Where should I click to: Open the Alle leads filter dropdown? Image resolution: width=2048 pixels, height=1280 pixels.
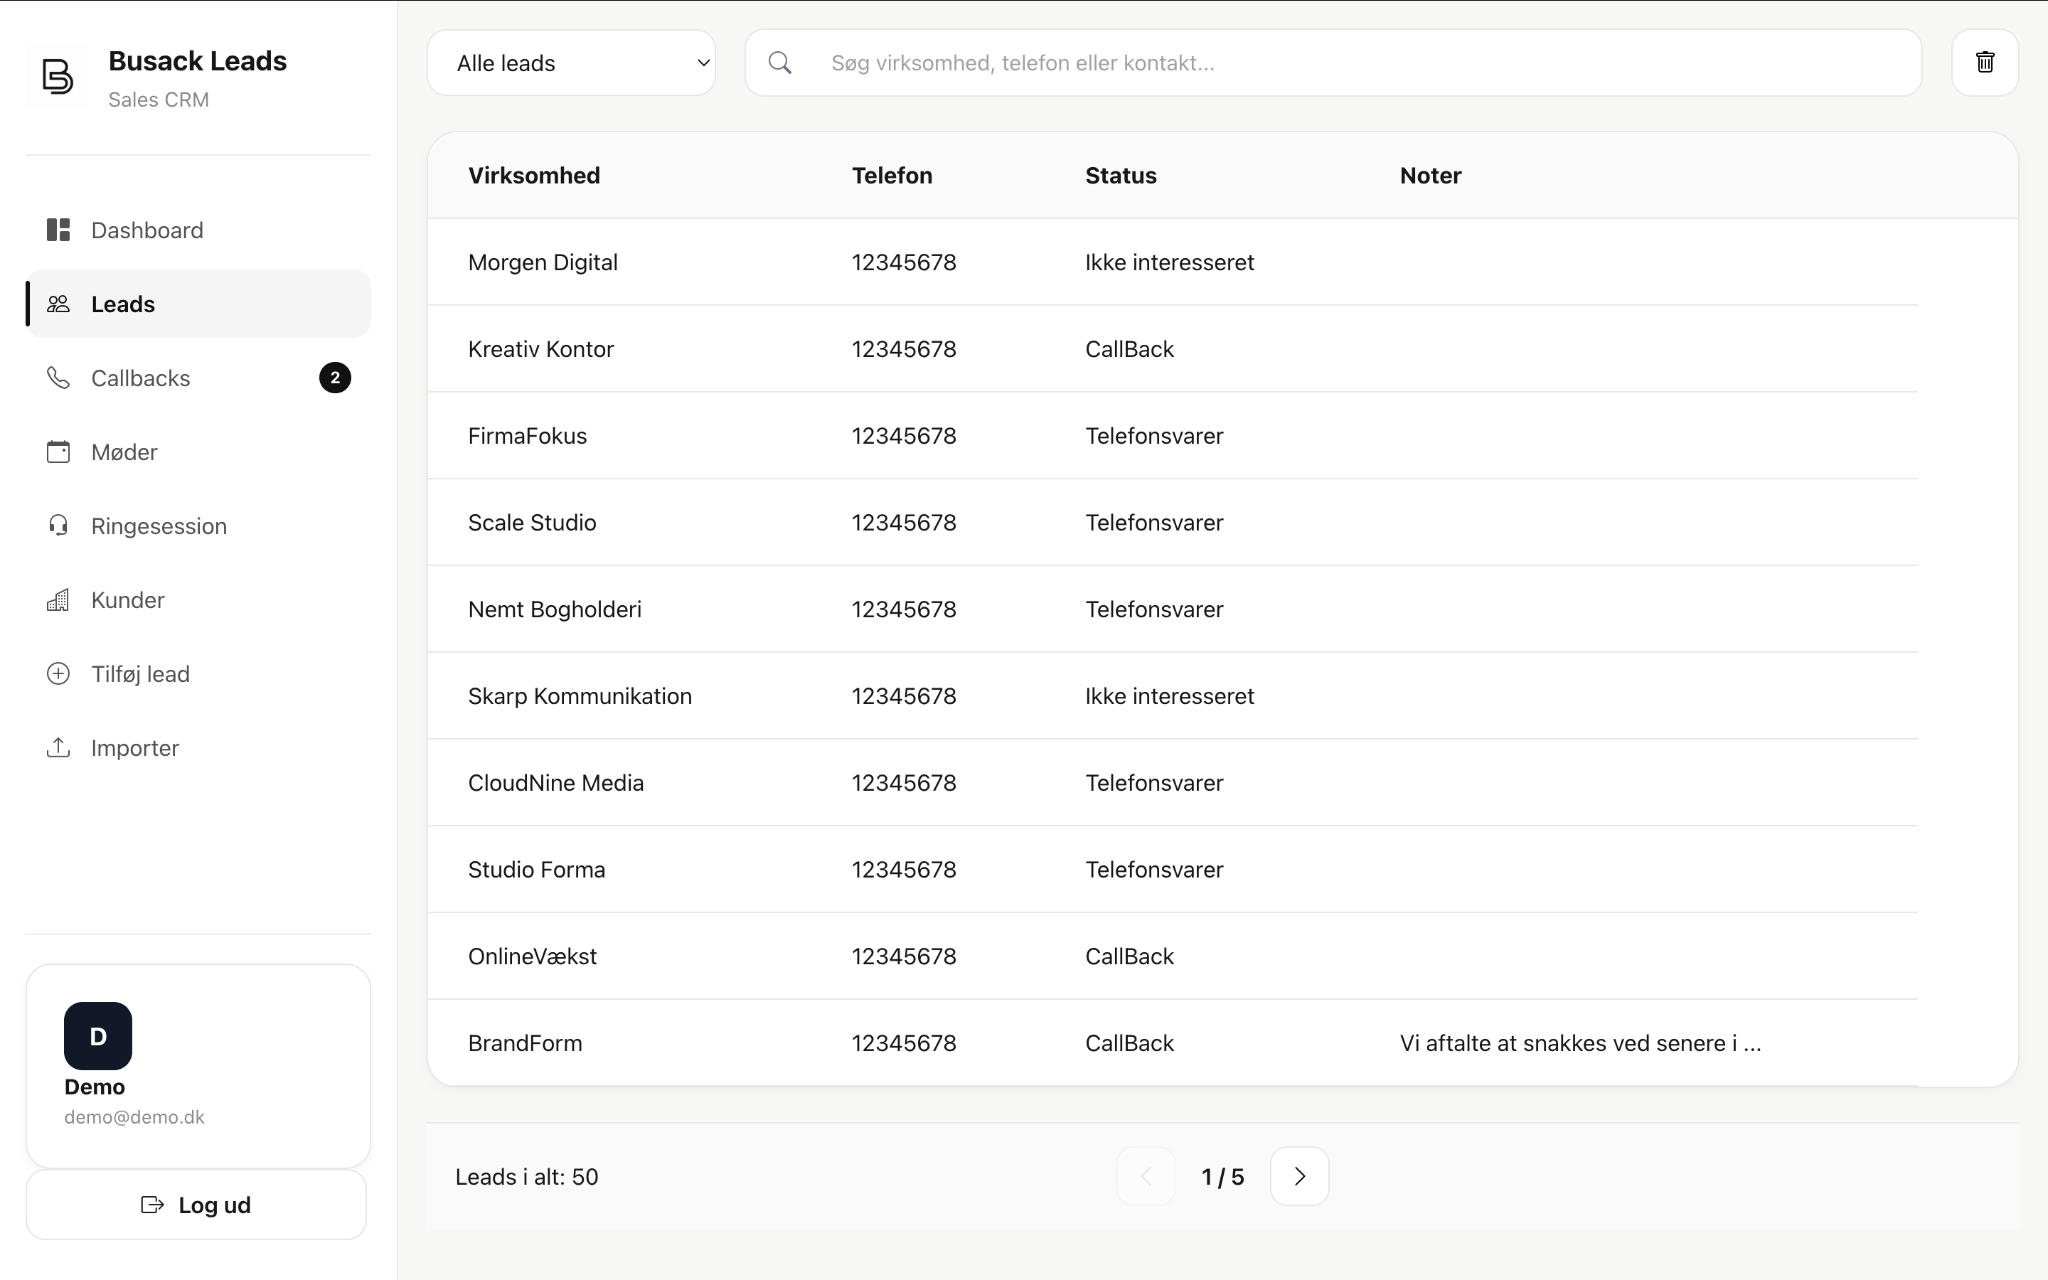571,63
